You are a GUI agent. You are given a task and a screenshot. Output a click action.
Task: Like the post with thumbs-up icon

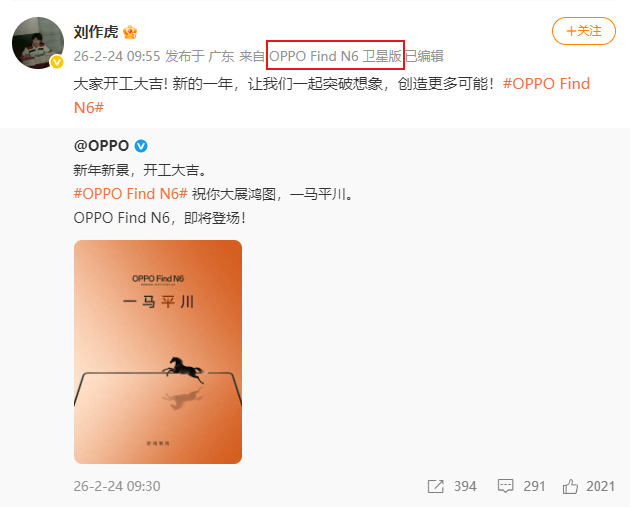point(570,486)
